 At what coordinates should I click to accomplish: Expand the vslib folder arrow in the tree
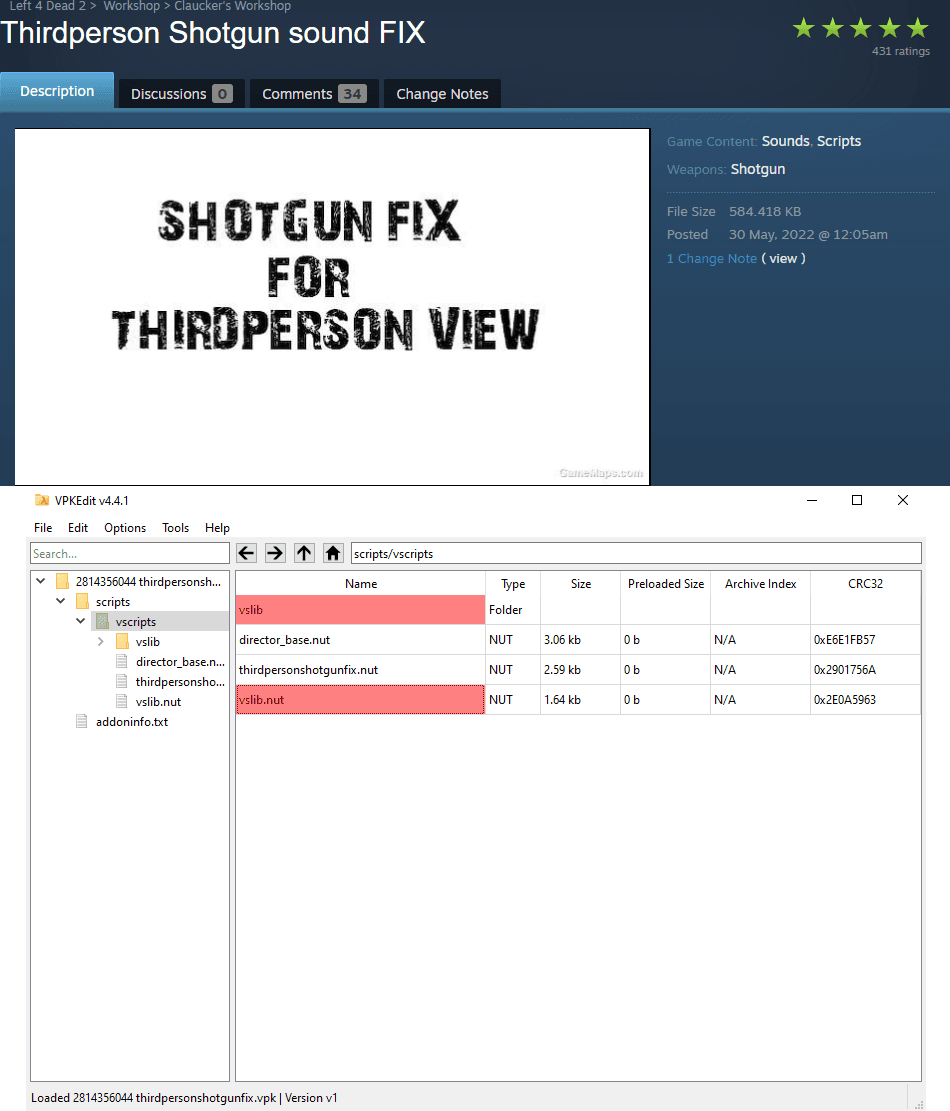tap(101, 641)
